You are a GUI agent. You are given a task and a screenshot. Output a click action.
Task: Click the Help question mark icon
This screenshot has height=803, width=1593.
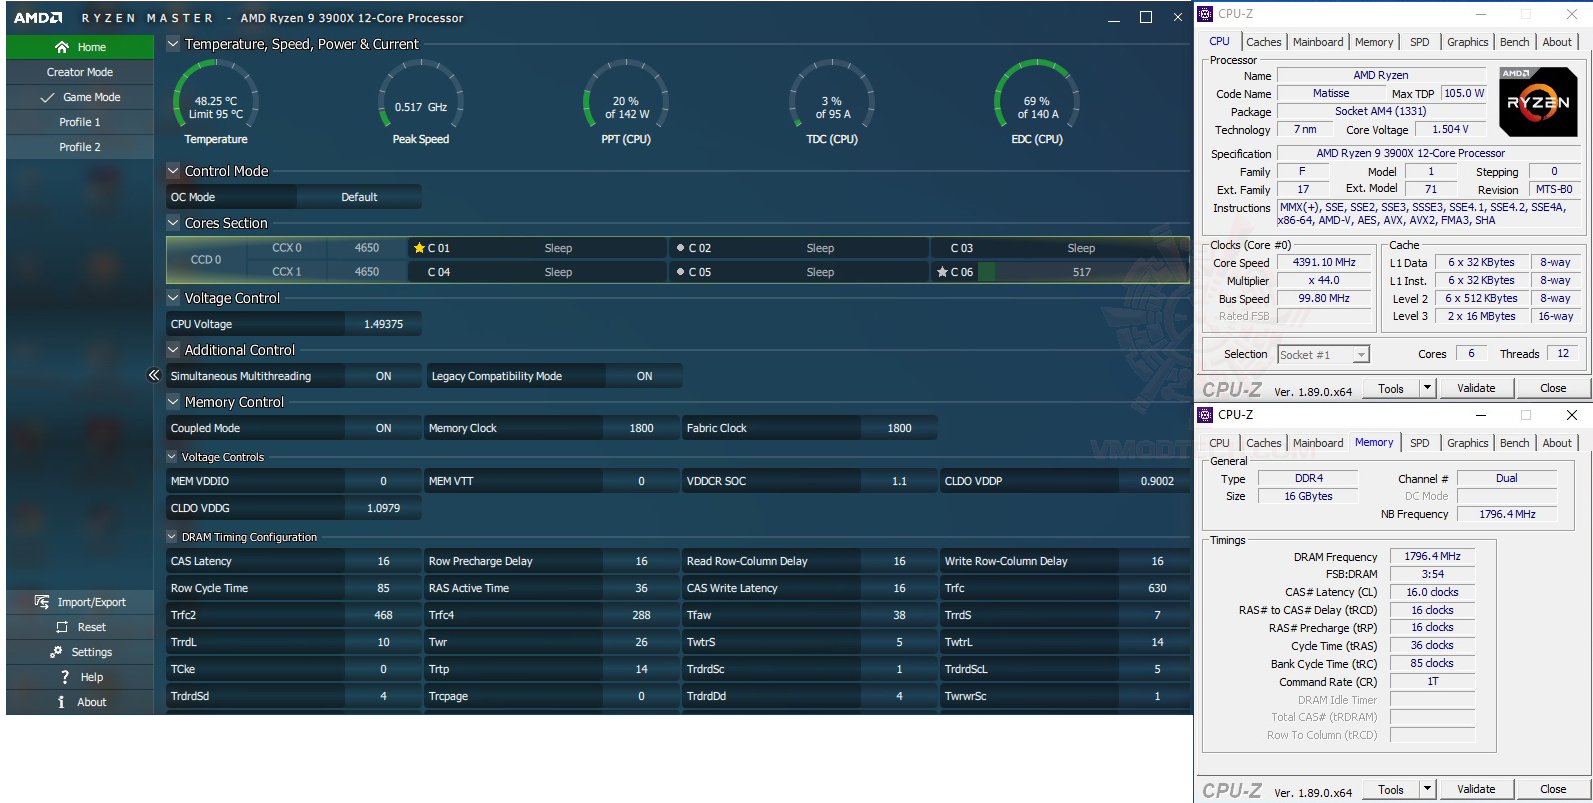pyautogui.click(x=65, y=677)
